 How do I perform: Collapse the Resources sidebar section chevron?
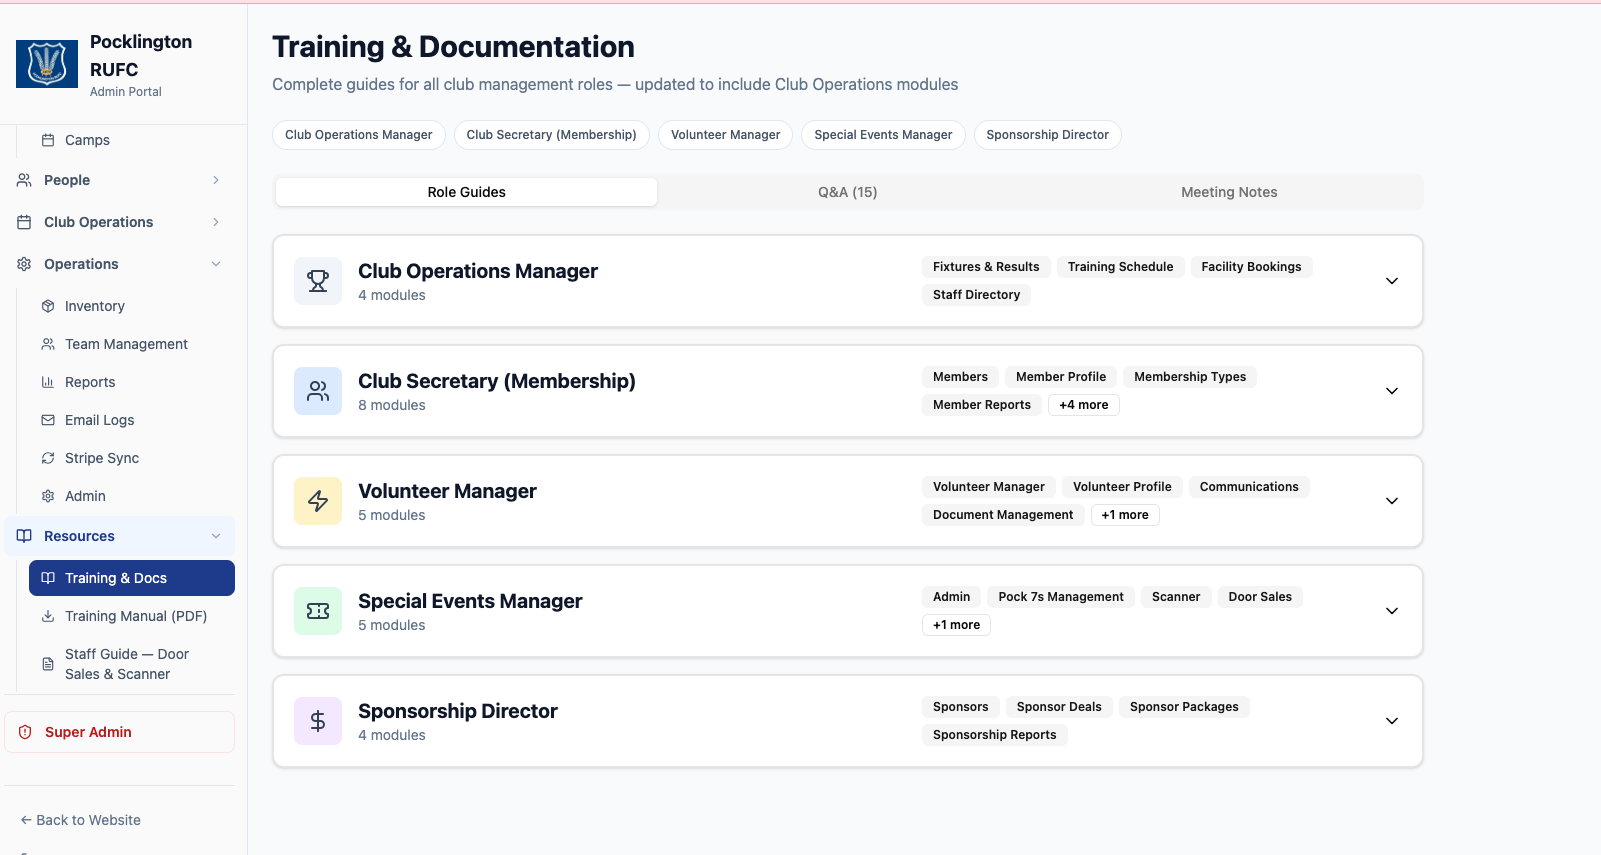(x=216, y=536)
